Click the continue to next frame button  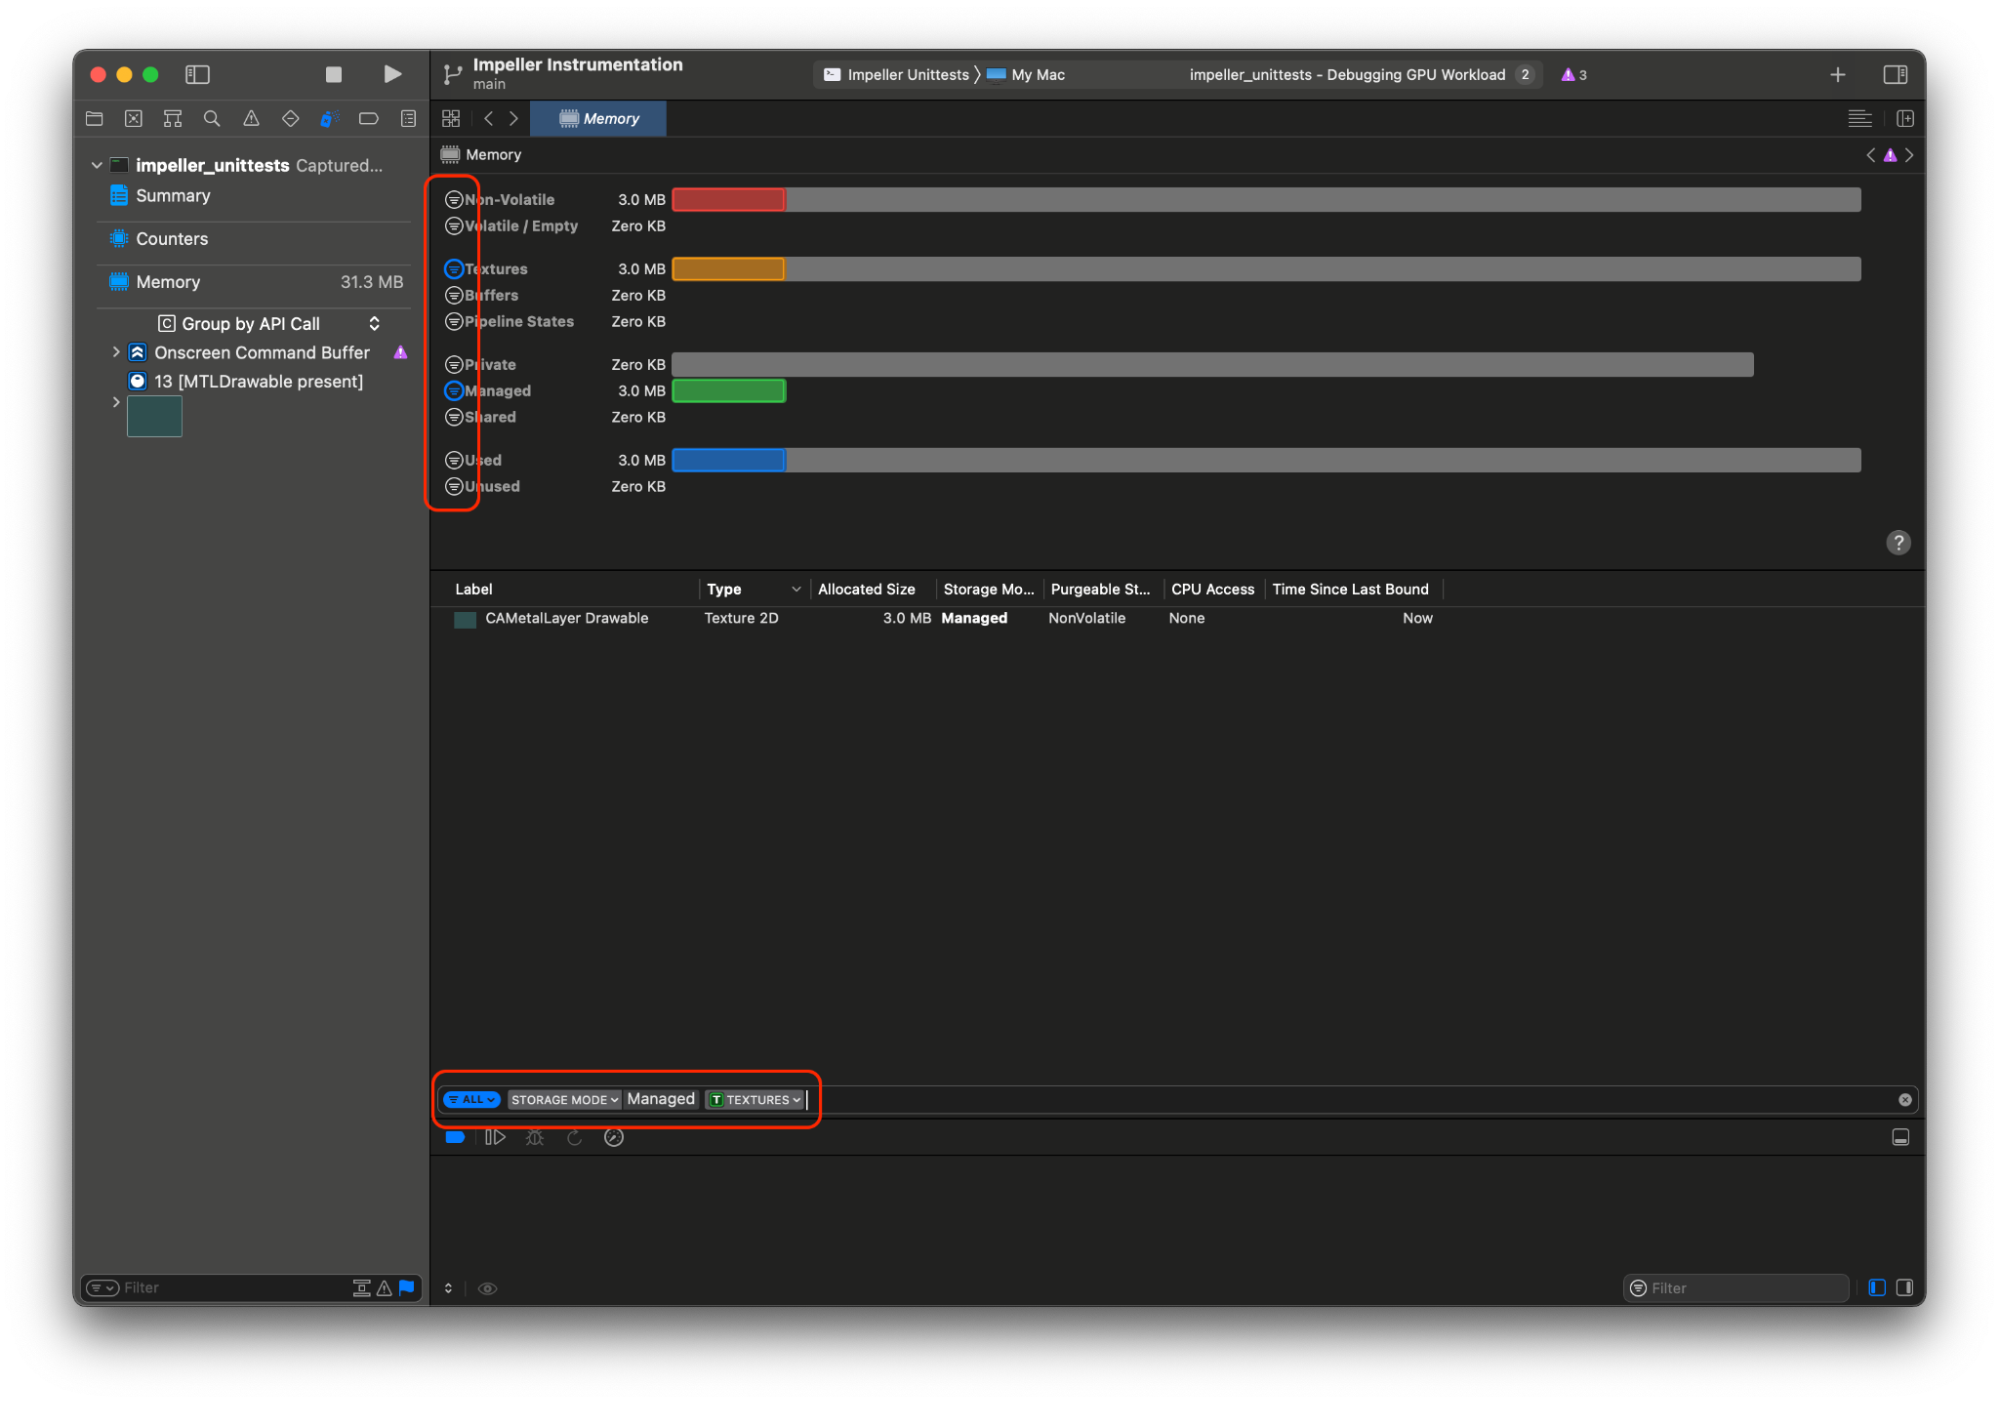pyautogui.click(x=495, y=1137)
